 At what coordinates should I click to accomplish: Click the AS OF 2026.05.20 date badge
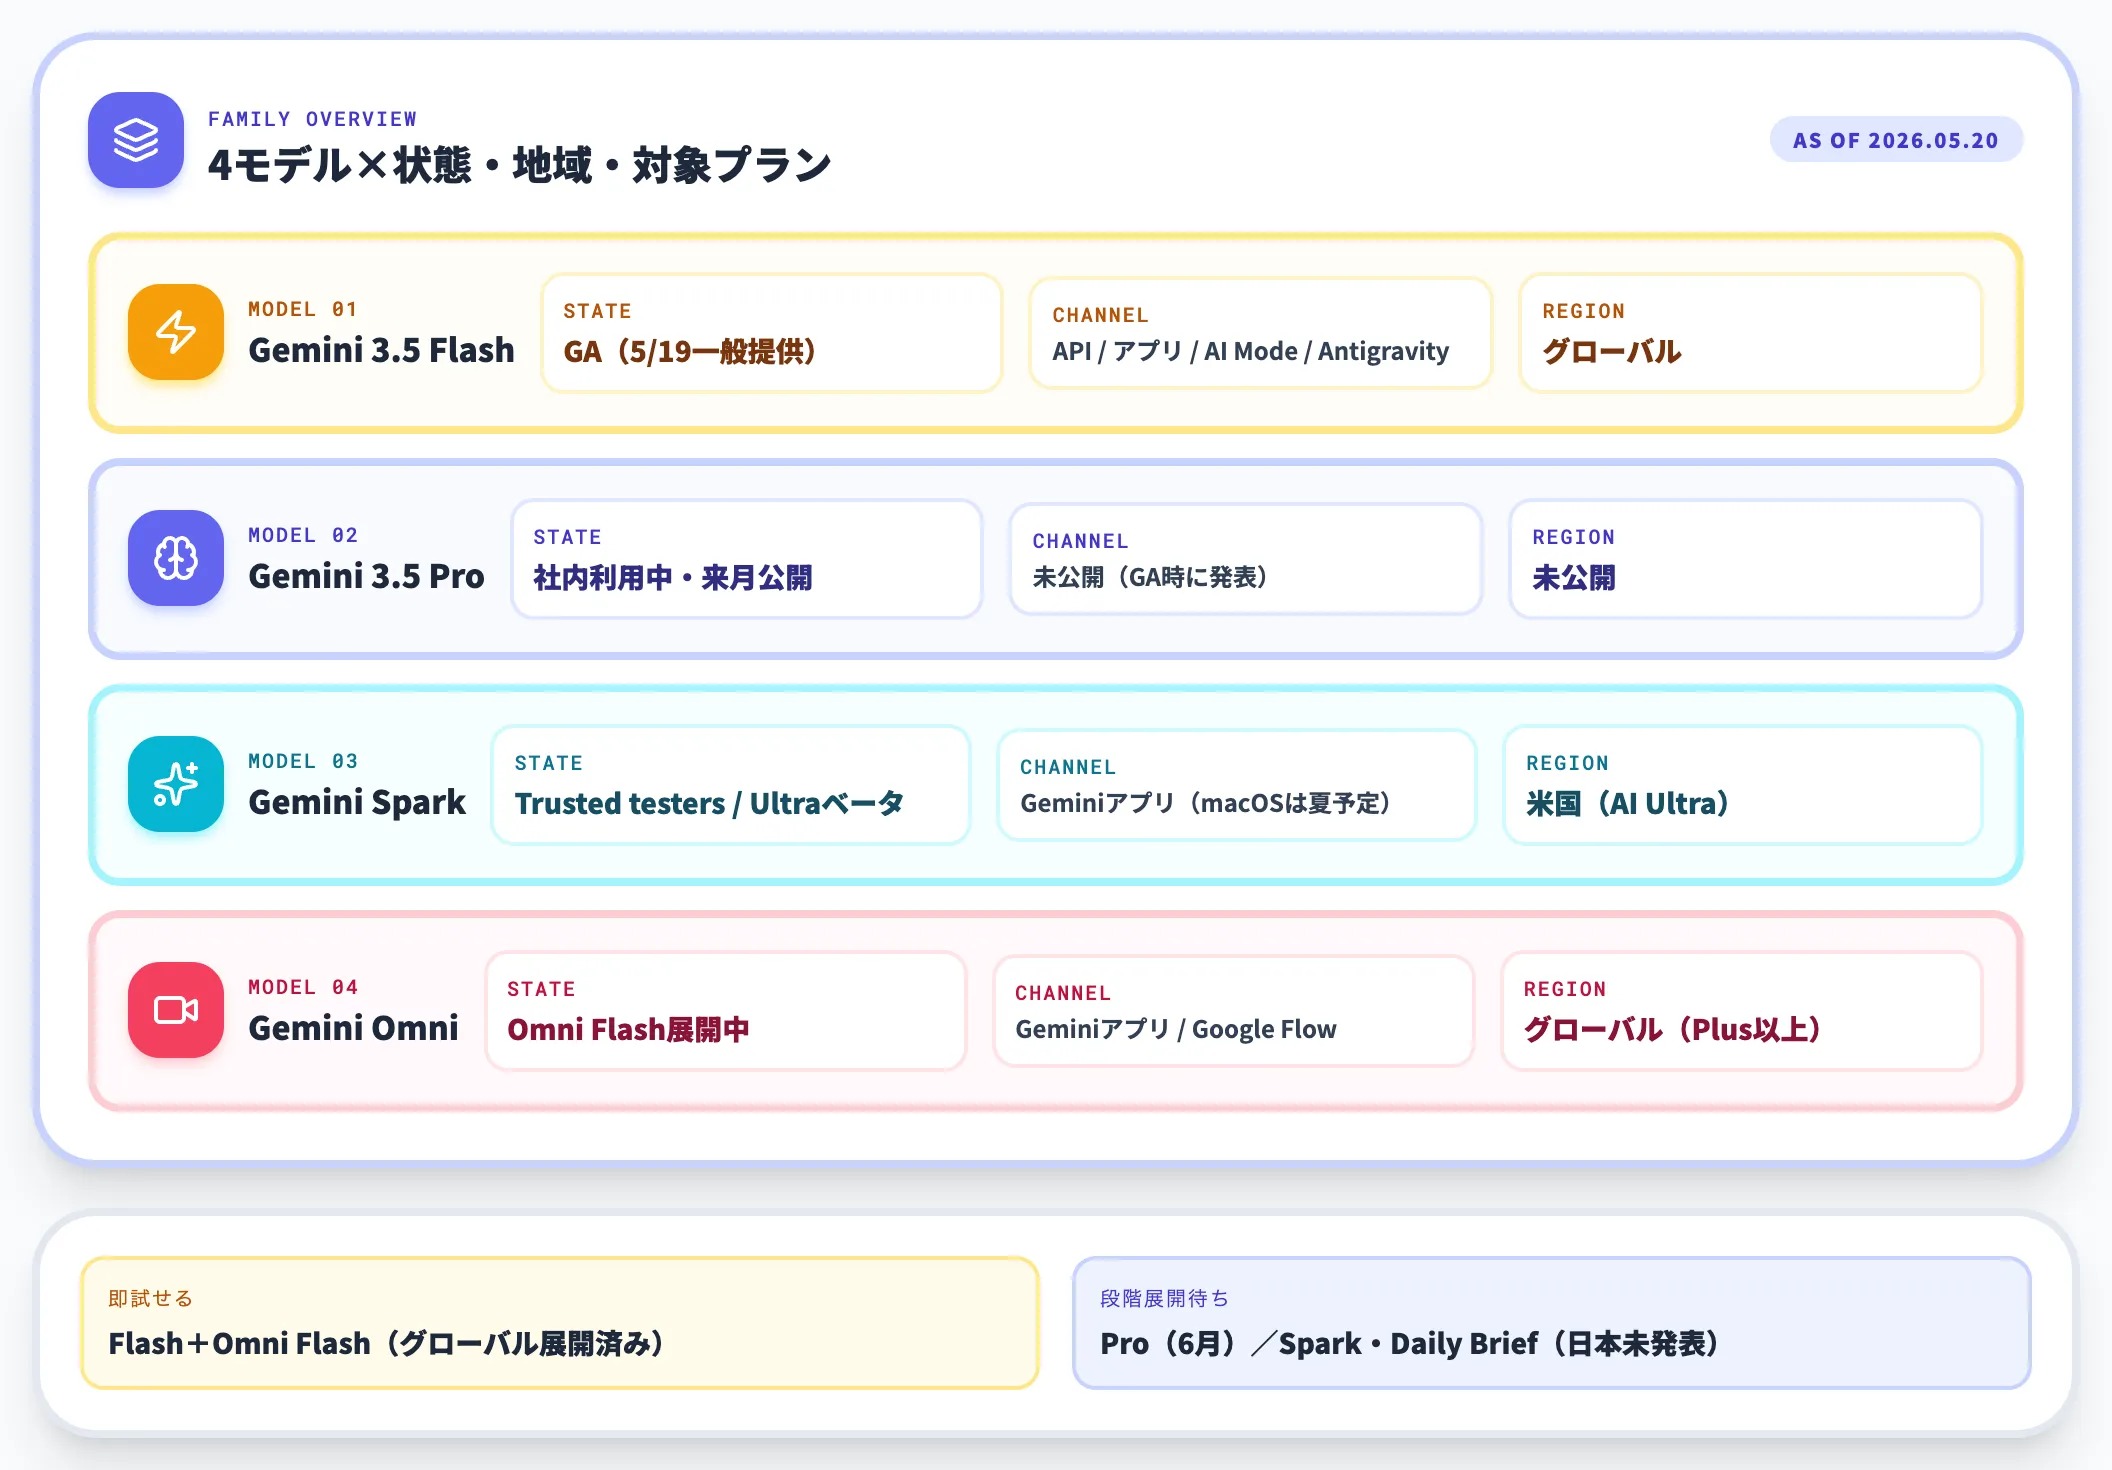click(x=1896, y=140)
